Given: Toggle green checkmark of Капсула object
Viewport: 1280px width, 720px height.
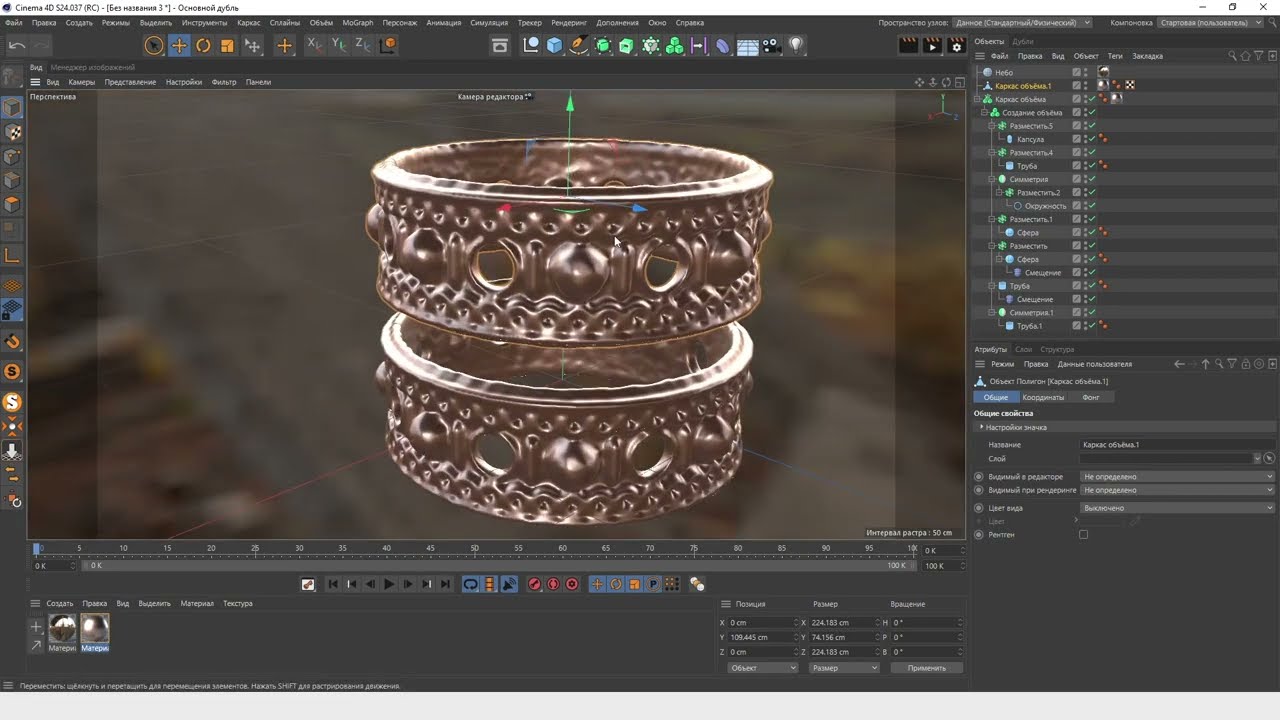Looking at the screenshot, I should (x=1092, y=139).
